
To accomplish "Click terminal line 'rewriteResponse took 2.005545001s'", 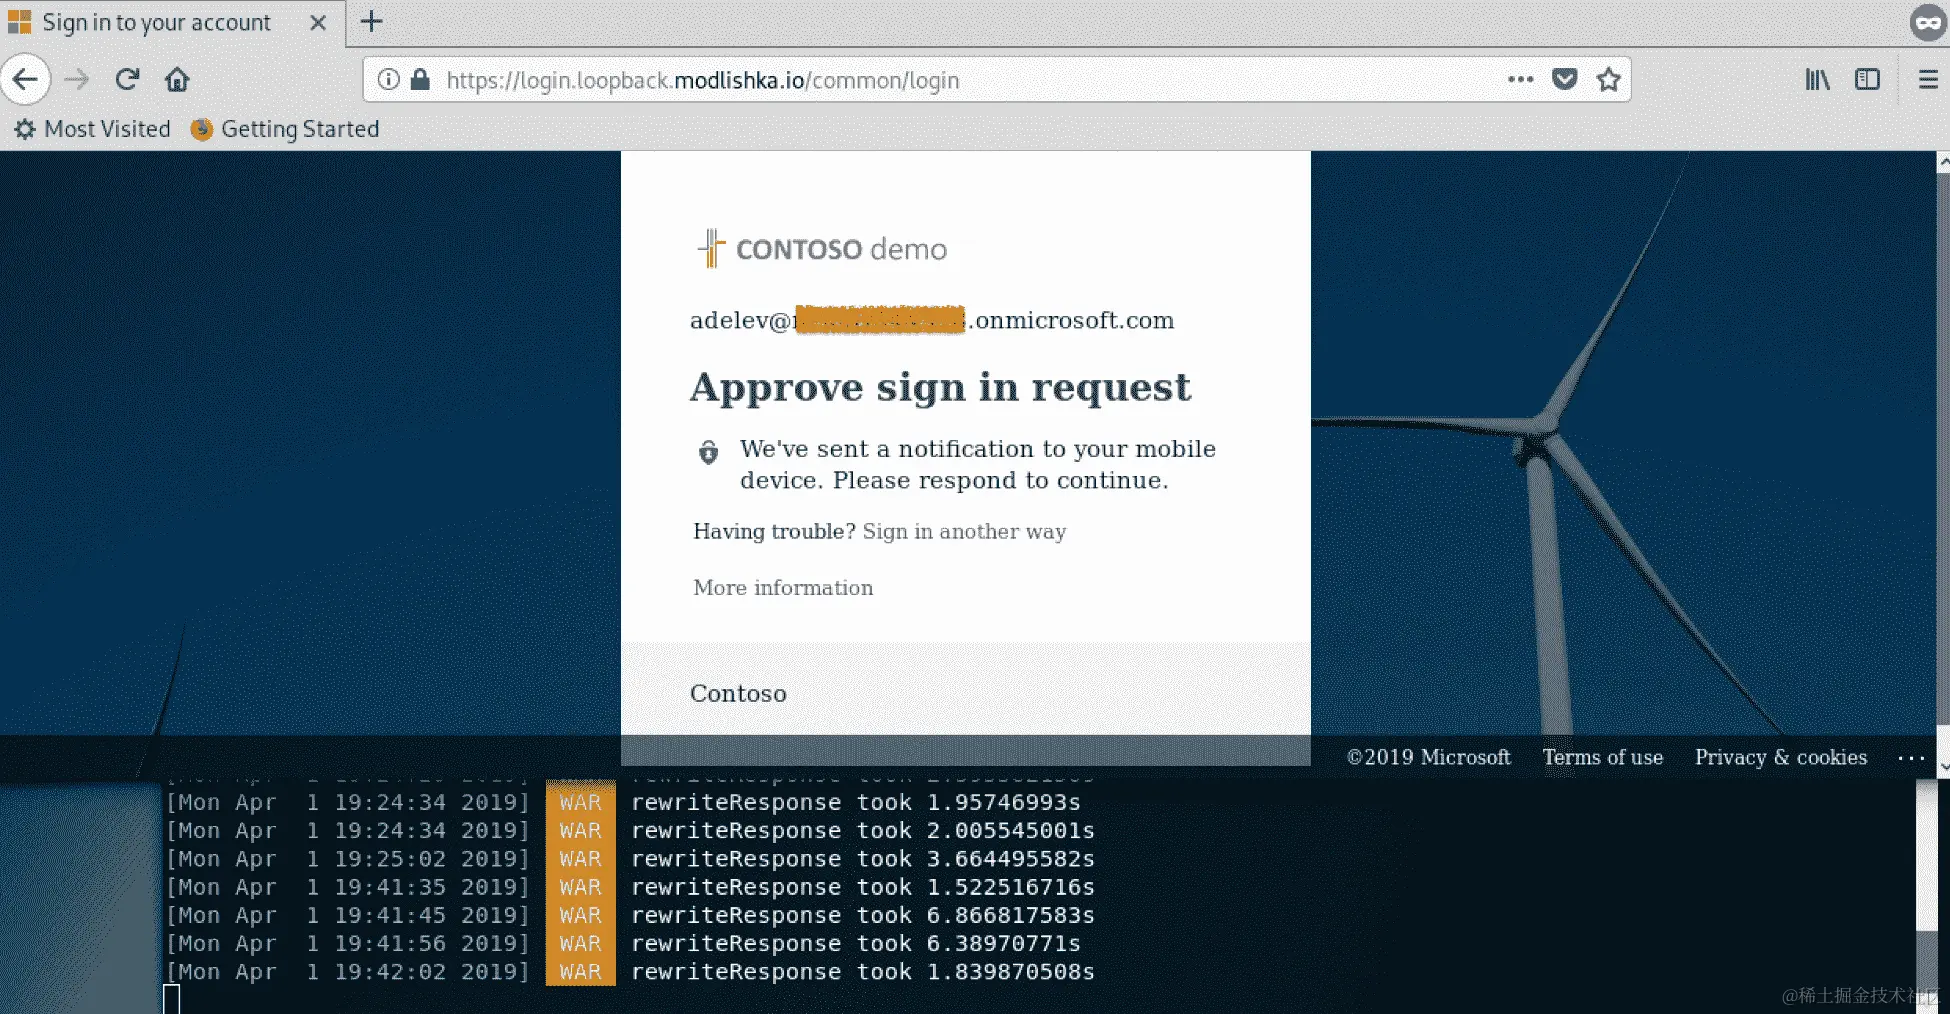I will pyautogui.click(x=863, y=830).
